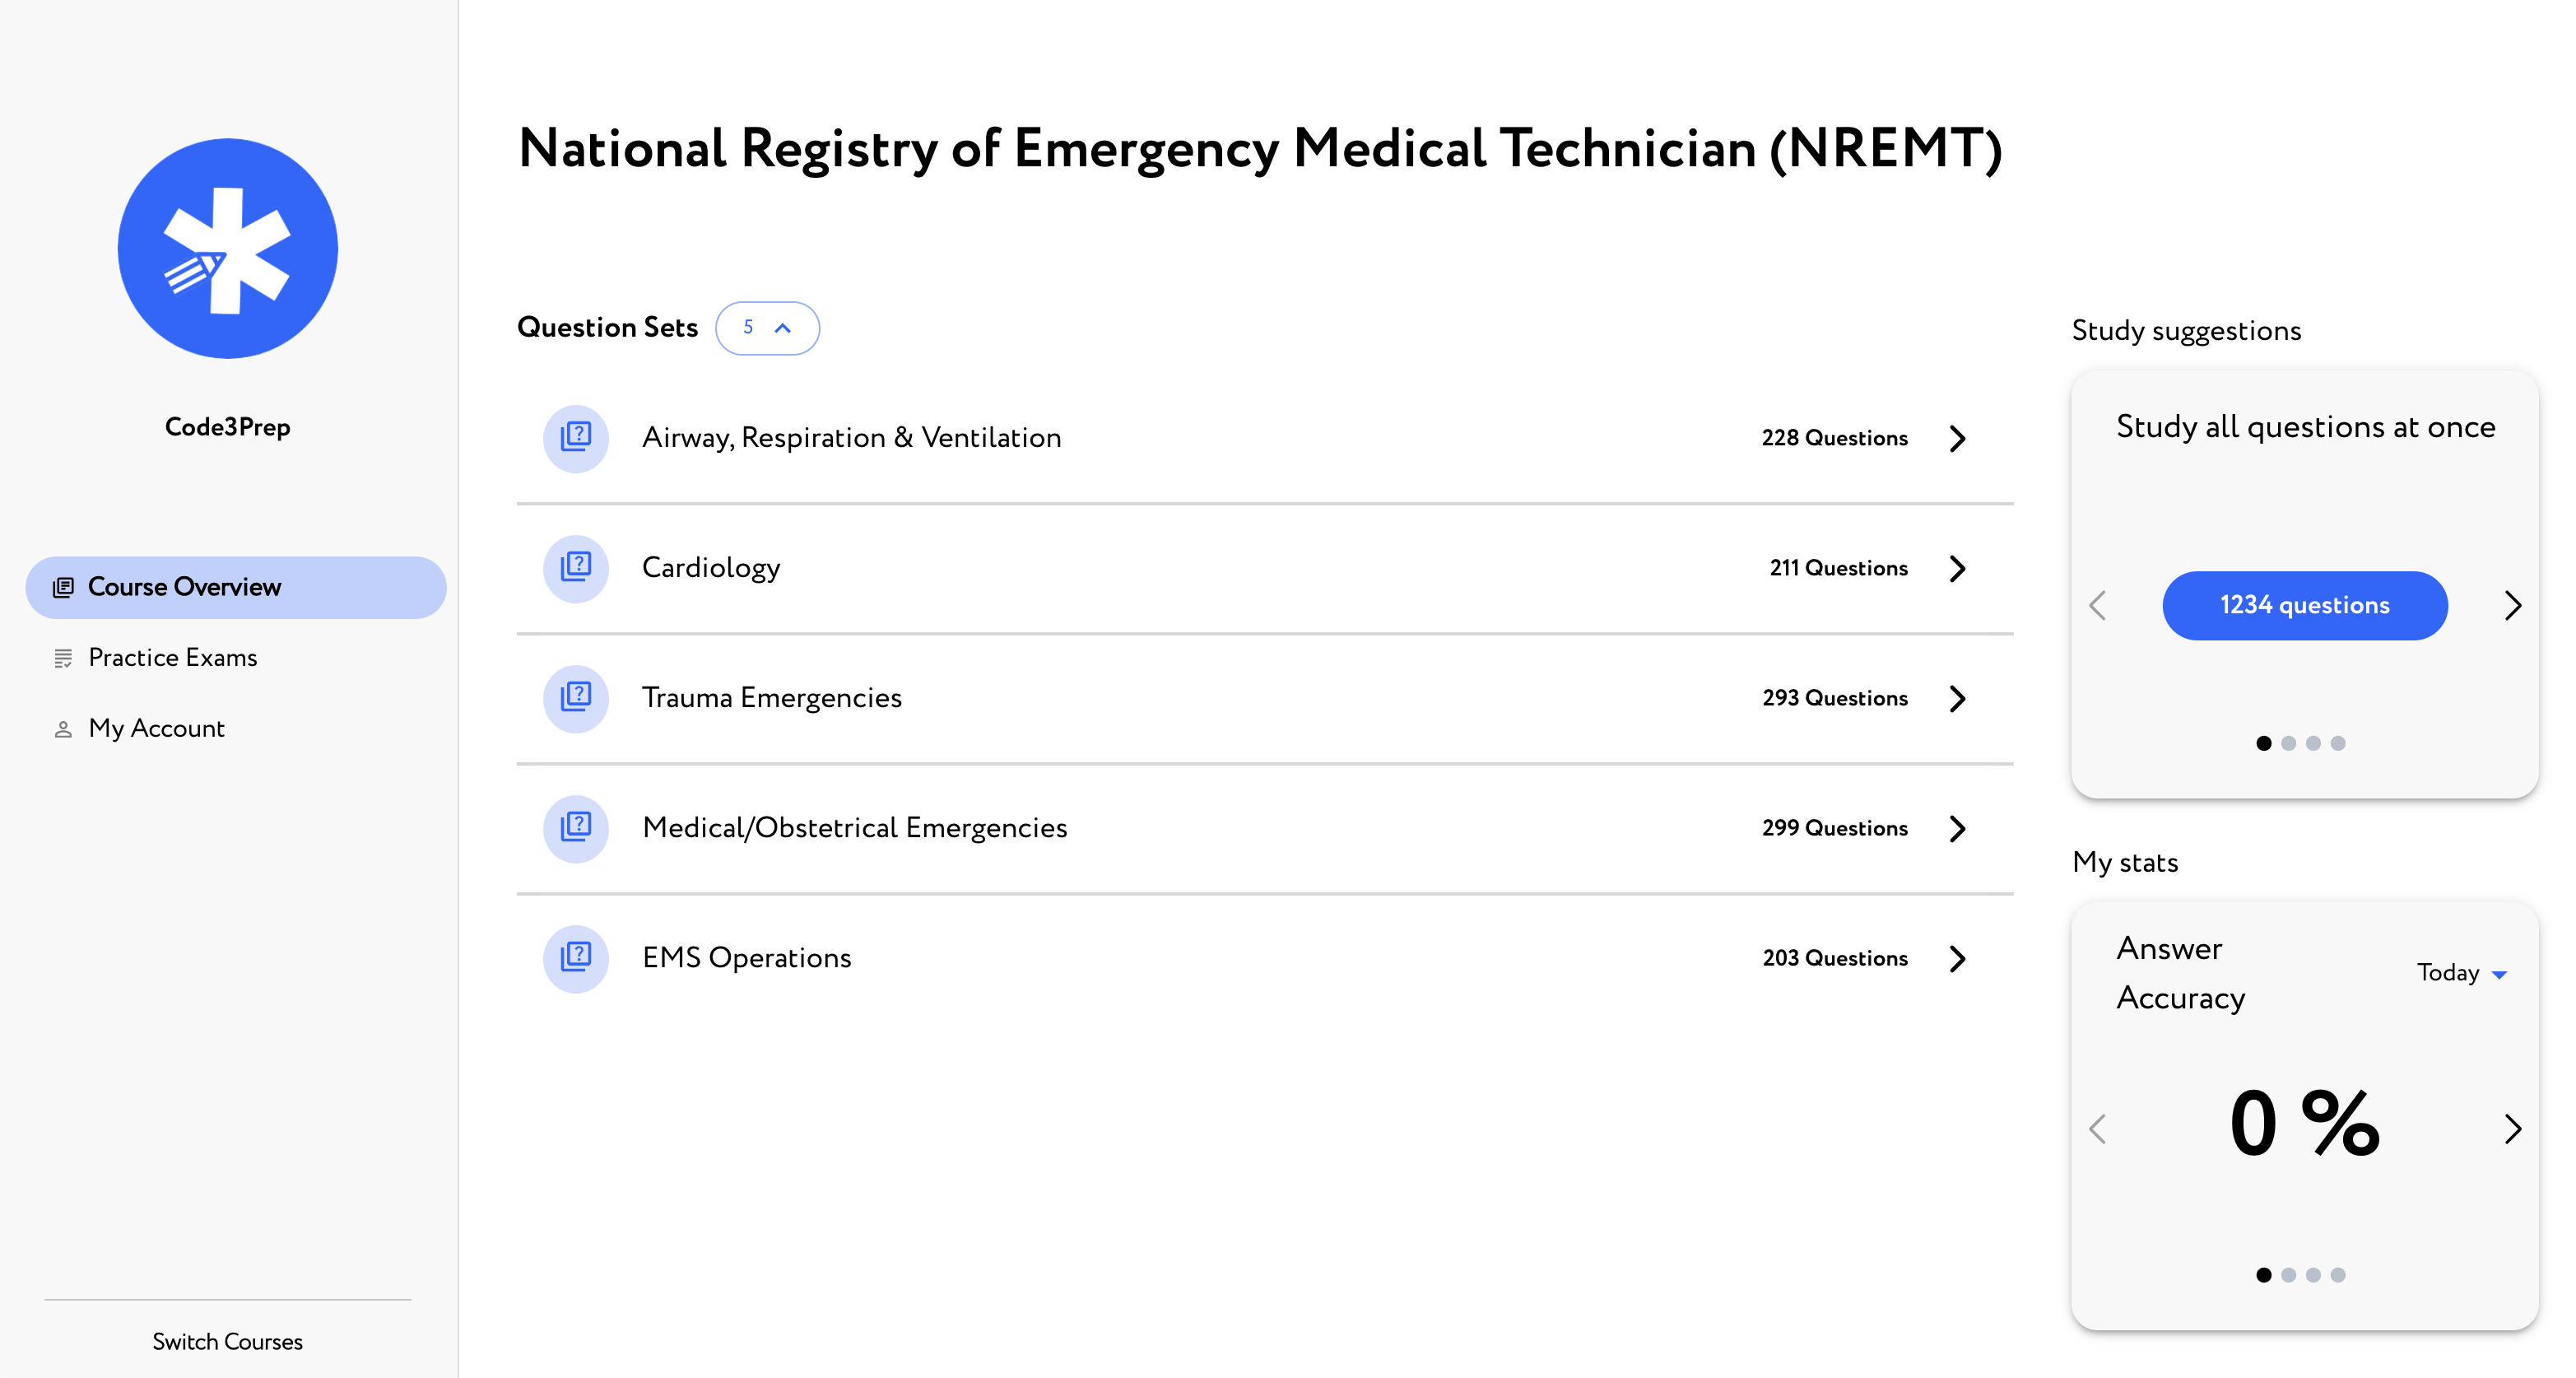Click the Code3Prep star-of-life logo

pos(228,248)
